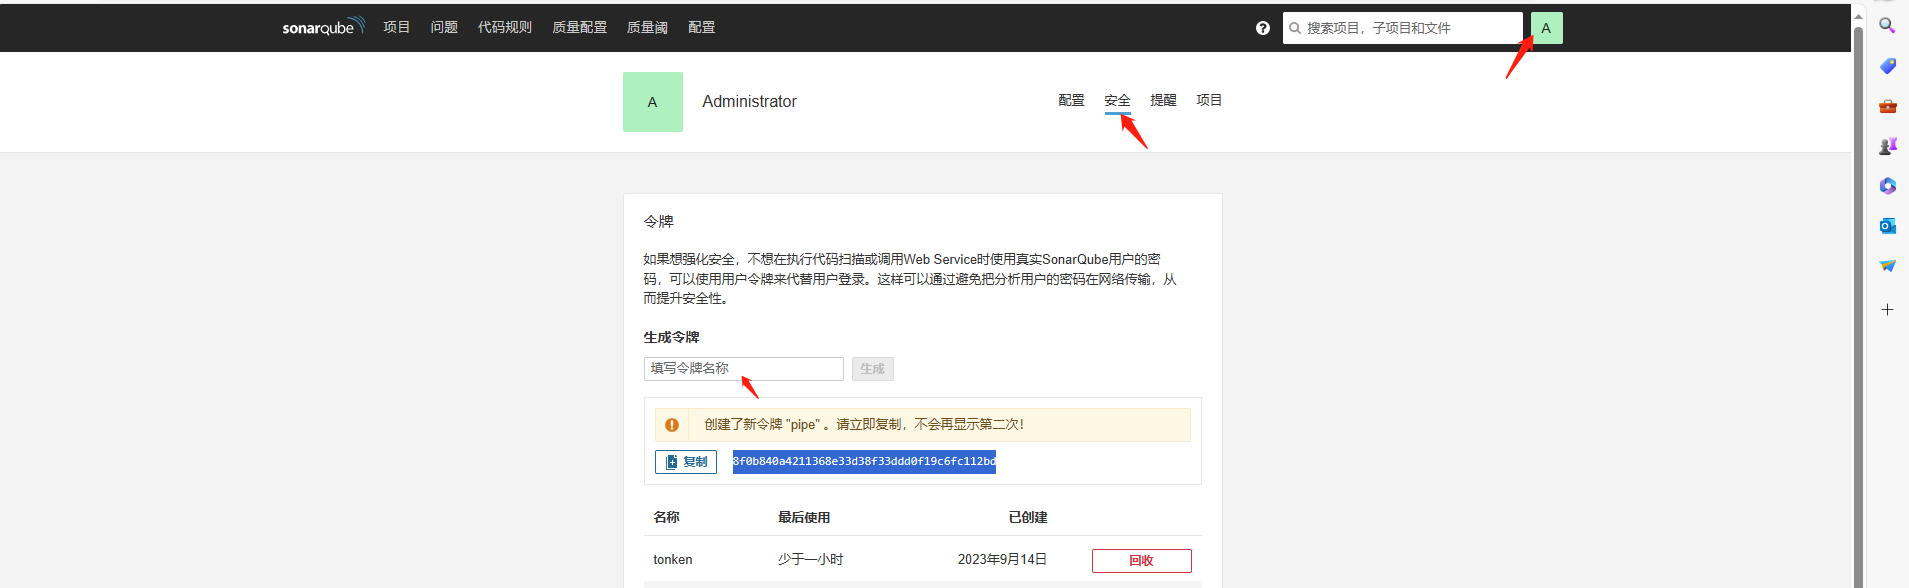1909x588 pixels.
Task: Switch to the 安全 account tab
Action: point(1117,100)
